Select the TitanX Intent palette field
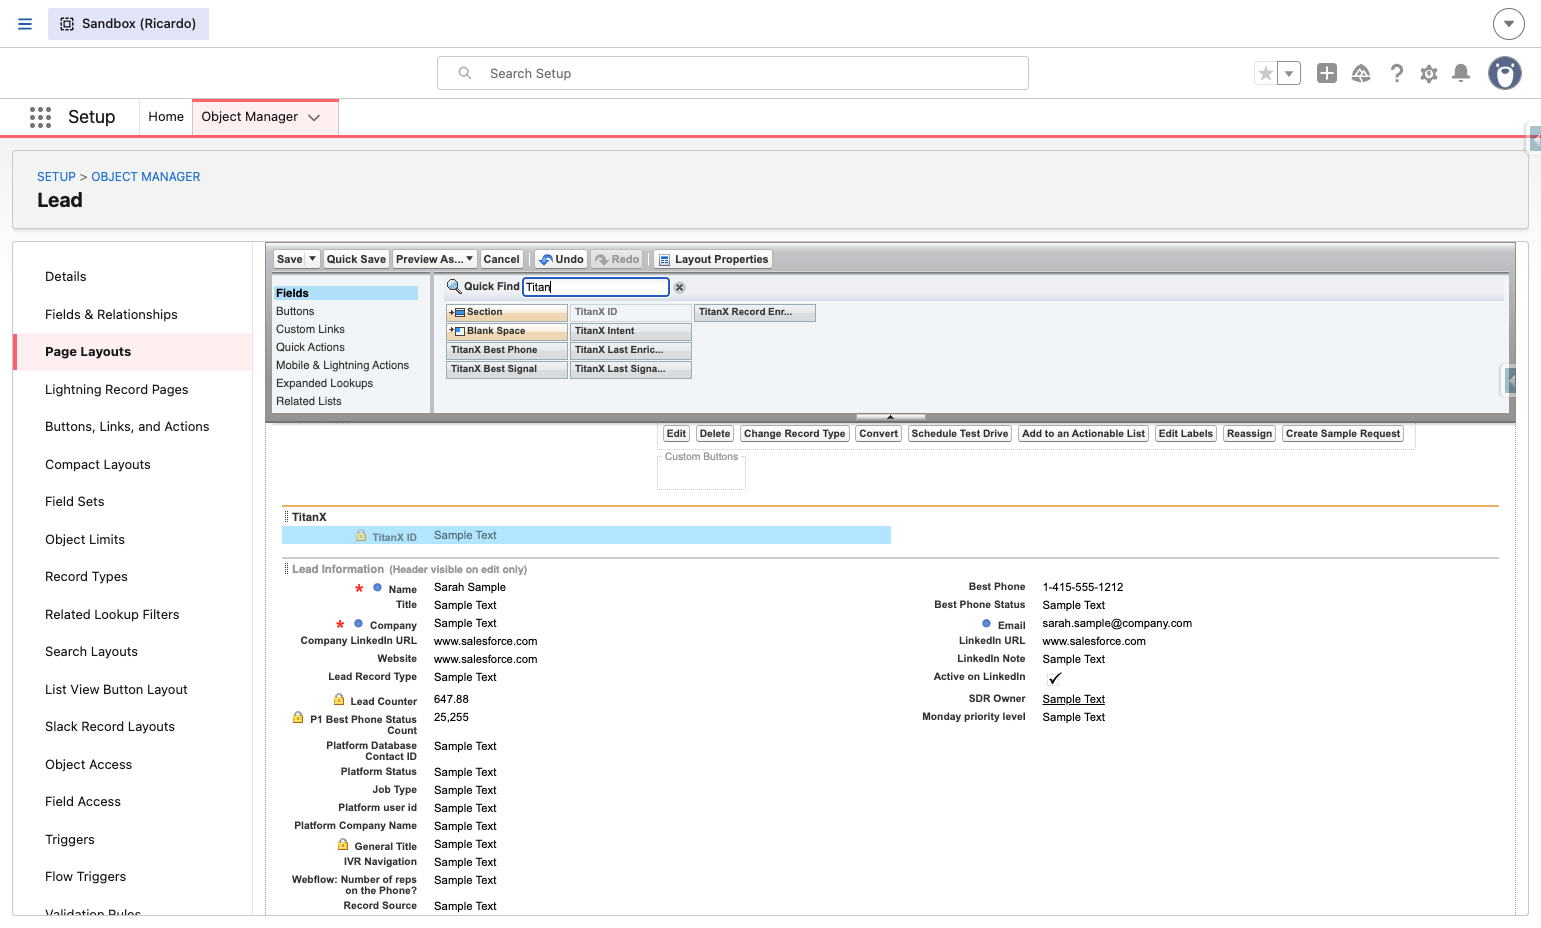Viewport: 1541px width, 928px height. pyautogui.click(x=631, y=331)
